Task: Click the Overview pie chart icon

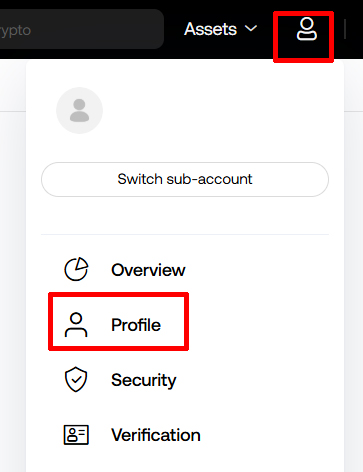Action: pos(76,269)
